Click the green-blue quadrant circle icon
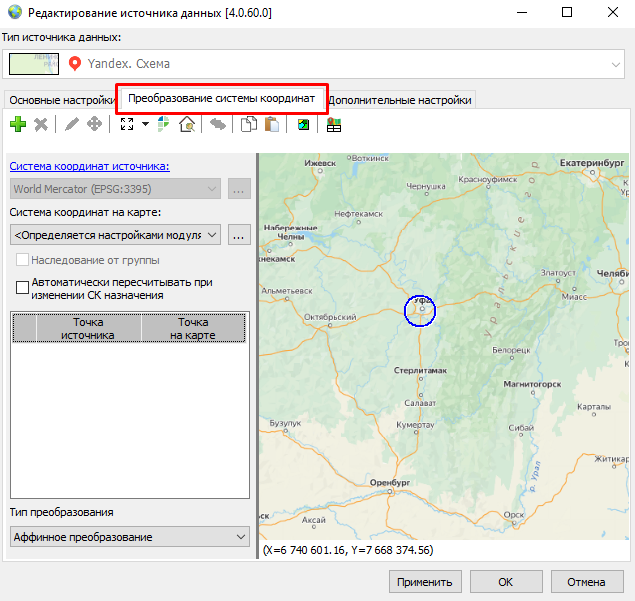This screenshot has height=601, width=635. 163,124
